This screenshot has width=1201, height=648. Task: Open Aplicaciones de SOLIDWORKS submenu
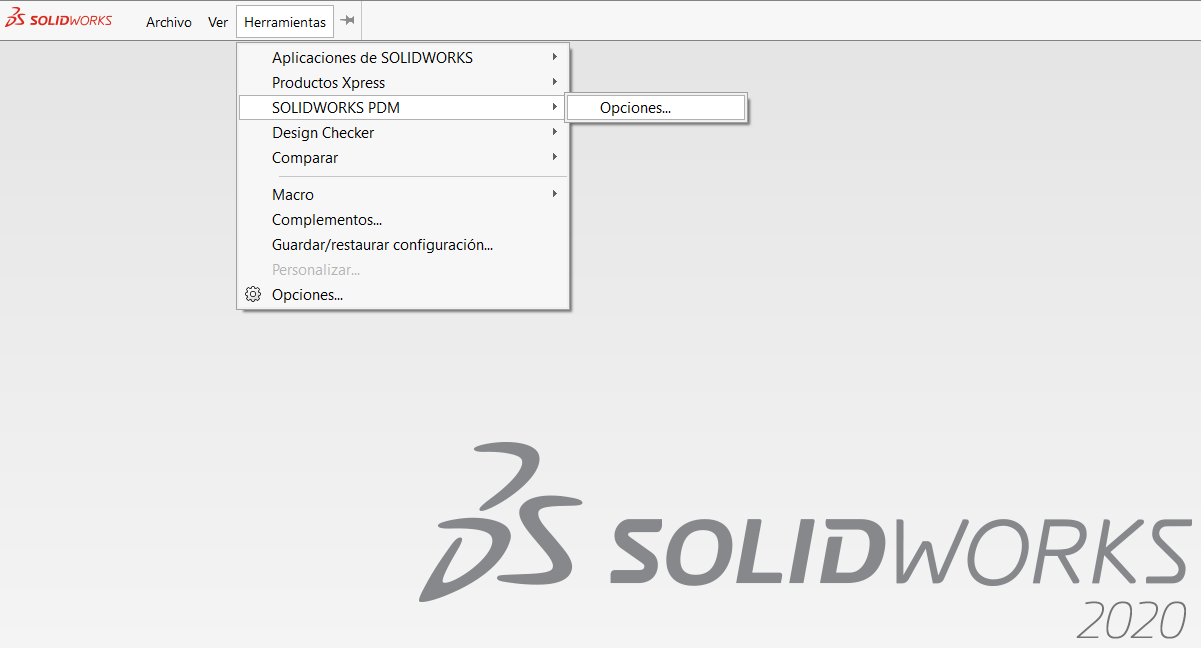coord(403,58)
